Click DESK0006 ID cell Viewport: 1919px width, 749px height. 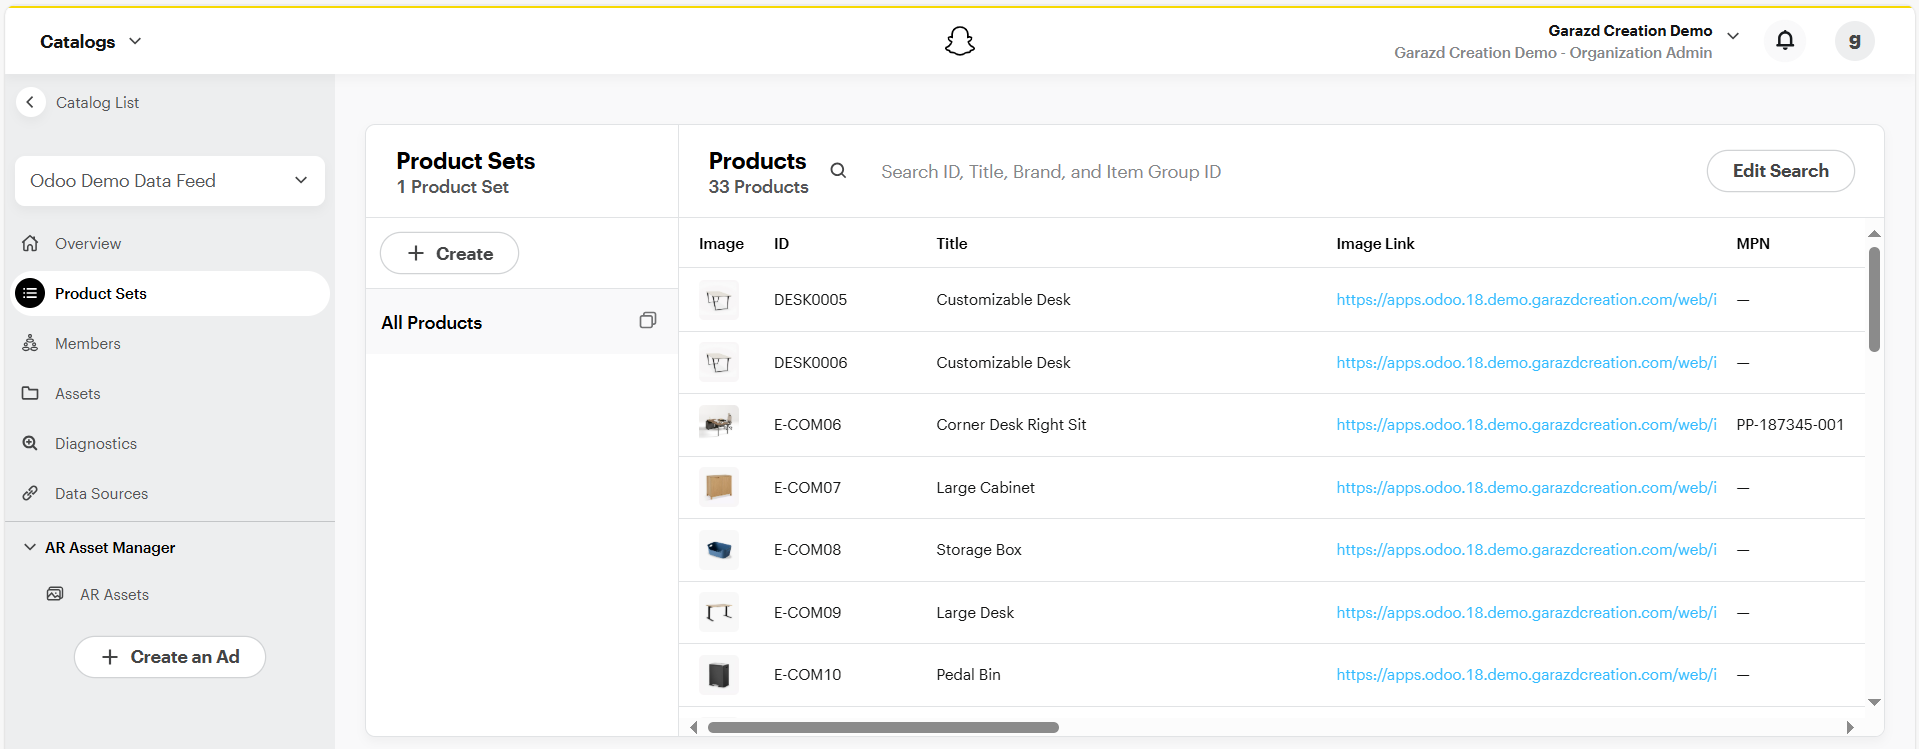(x=810, y=362)
